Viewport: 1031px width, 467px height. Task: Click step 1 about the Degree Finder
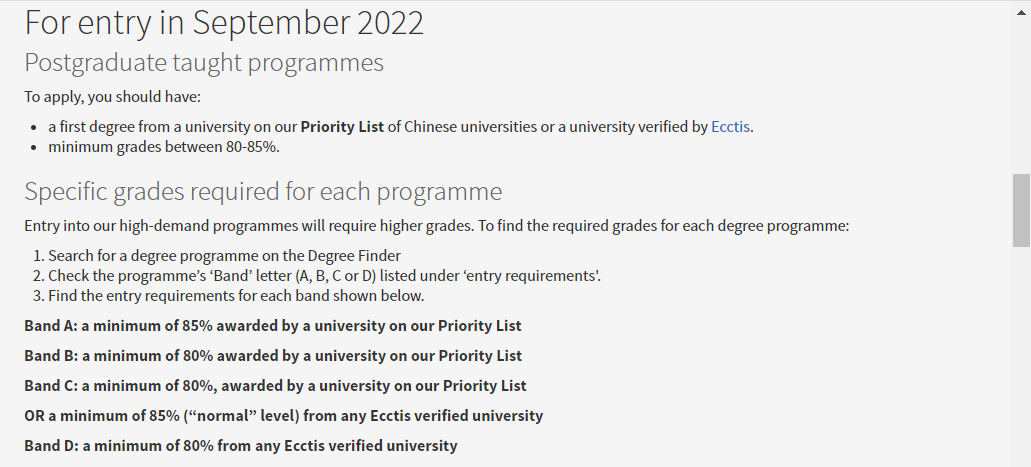pyautogui.click(x=224, y=256)
